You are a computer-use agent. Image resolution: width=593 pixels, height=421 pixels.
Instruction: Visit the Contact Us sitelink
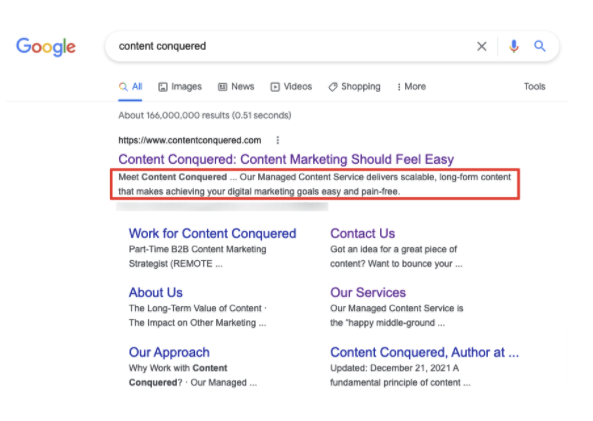pos(362,233)
